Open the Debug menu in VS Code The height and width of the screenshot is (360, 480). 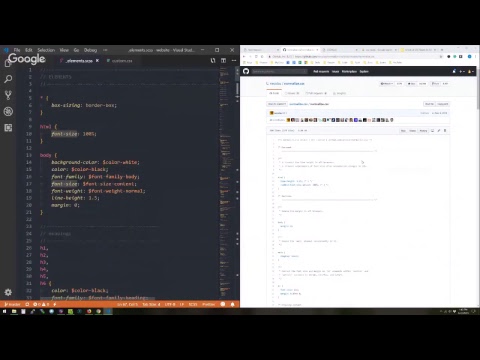pos(90,50)
